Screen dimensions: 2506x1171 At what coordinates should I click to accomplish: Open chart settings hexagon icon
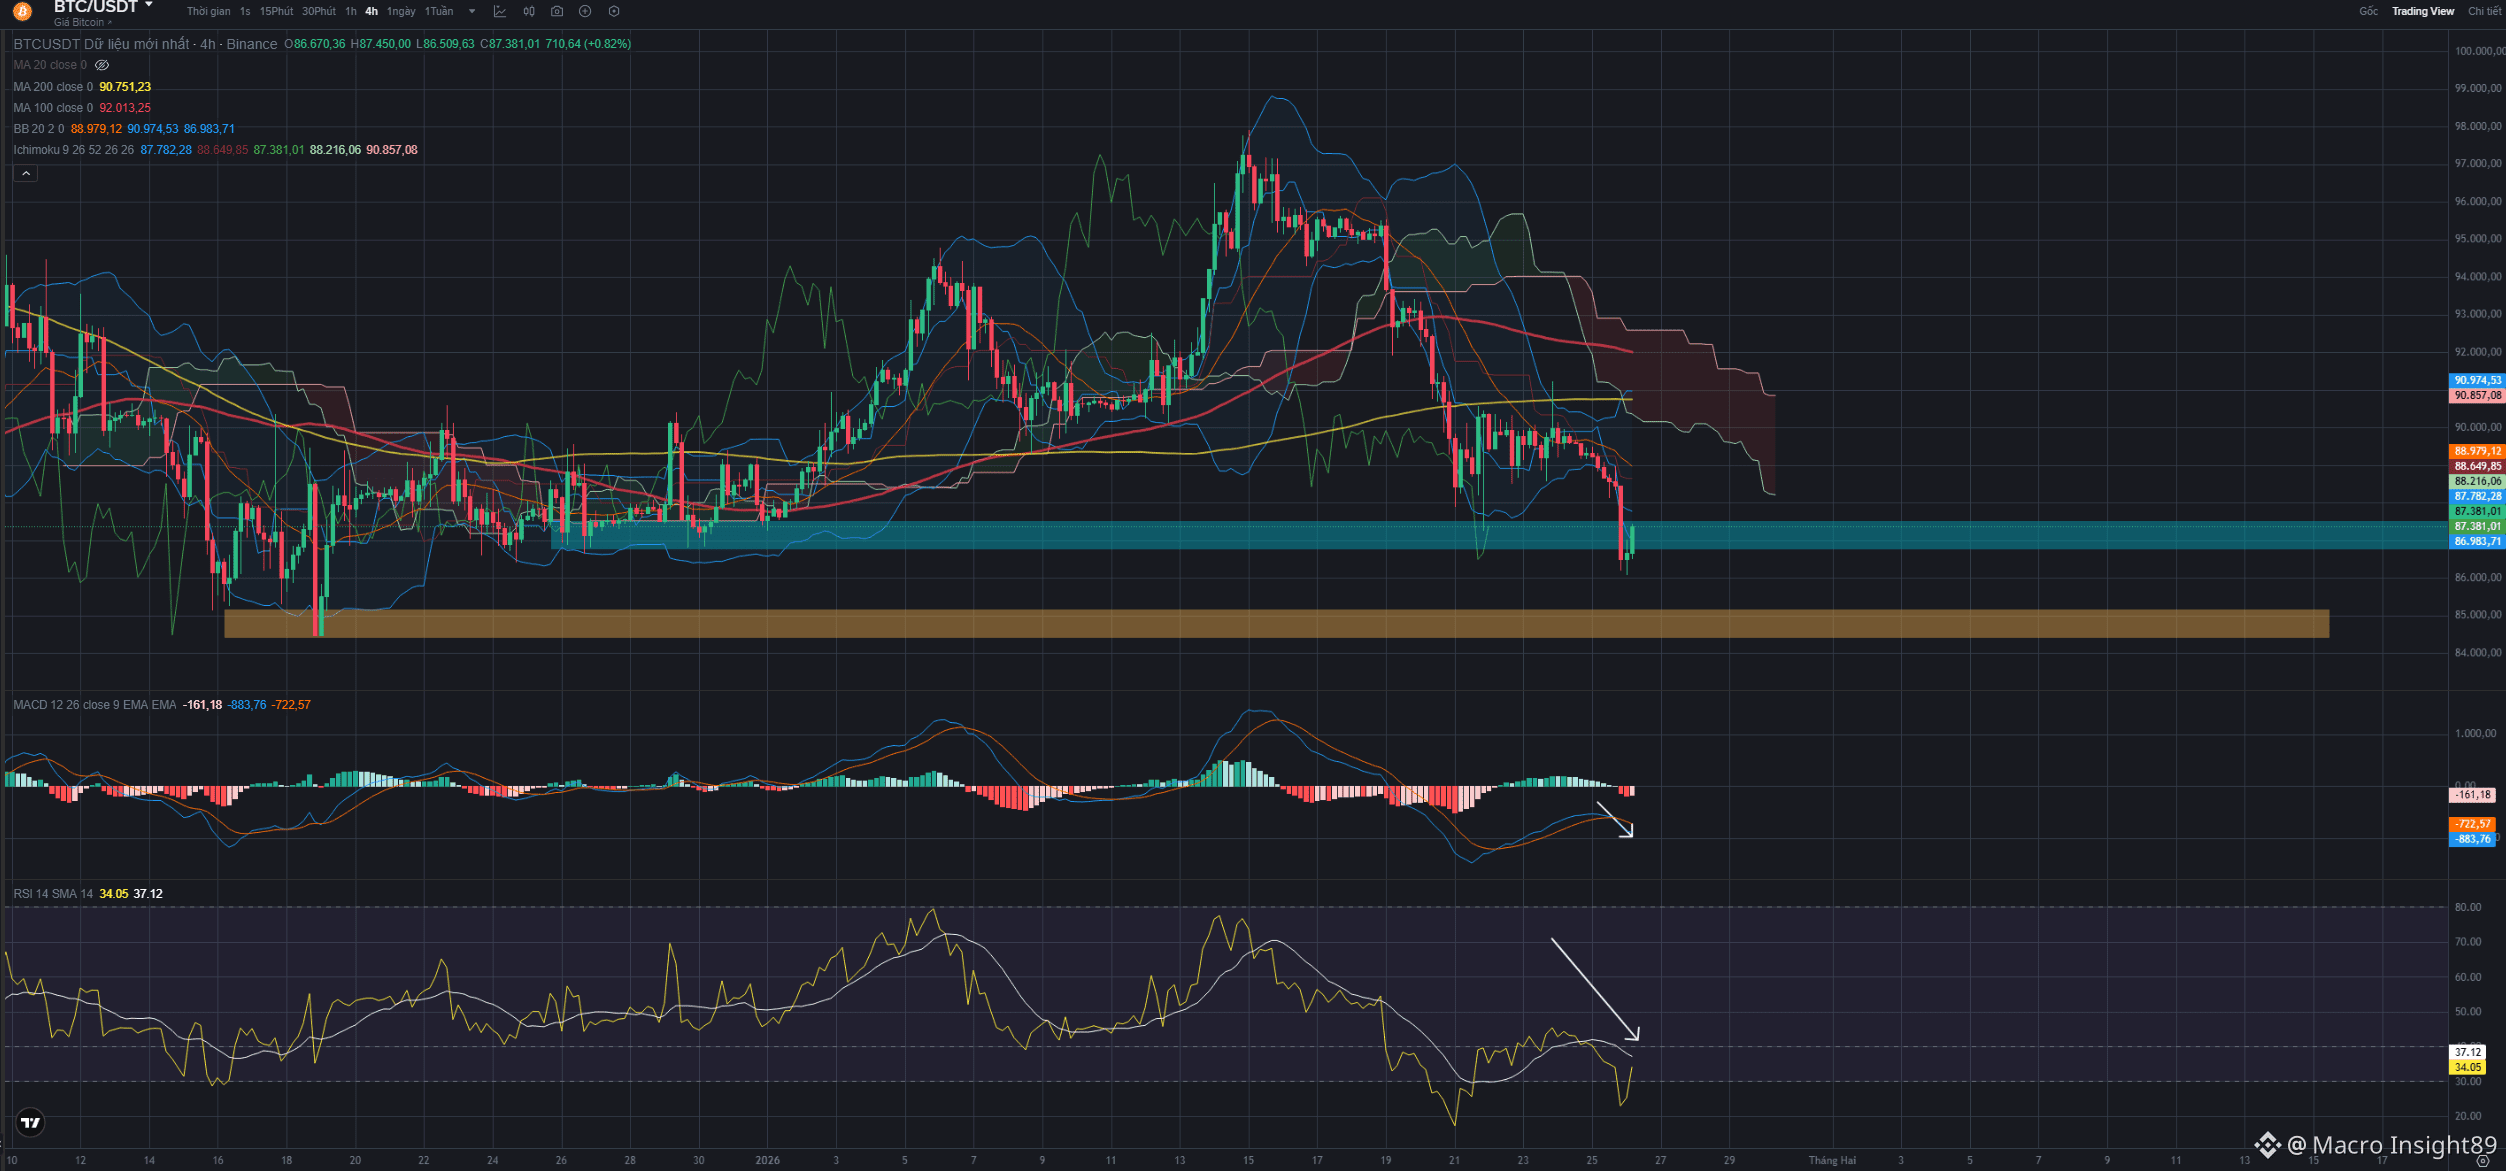pos(614,11)
